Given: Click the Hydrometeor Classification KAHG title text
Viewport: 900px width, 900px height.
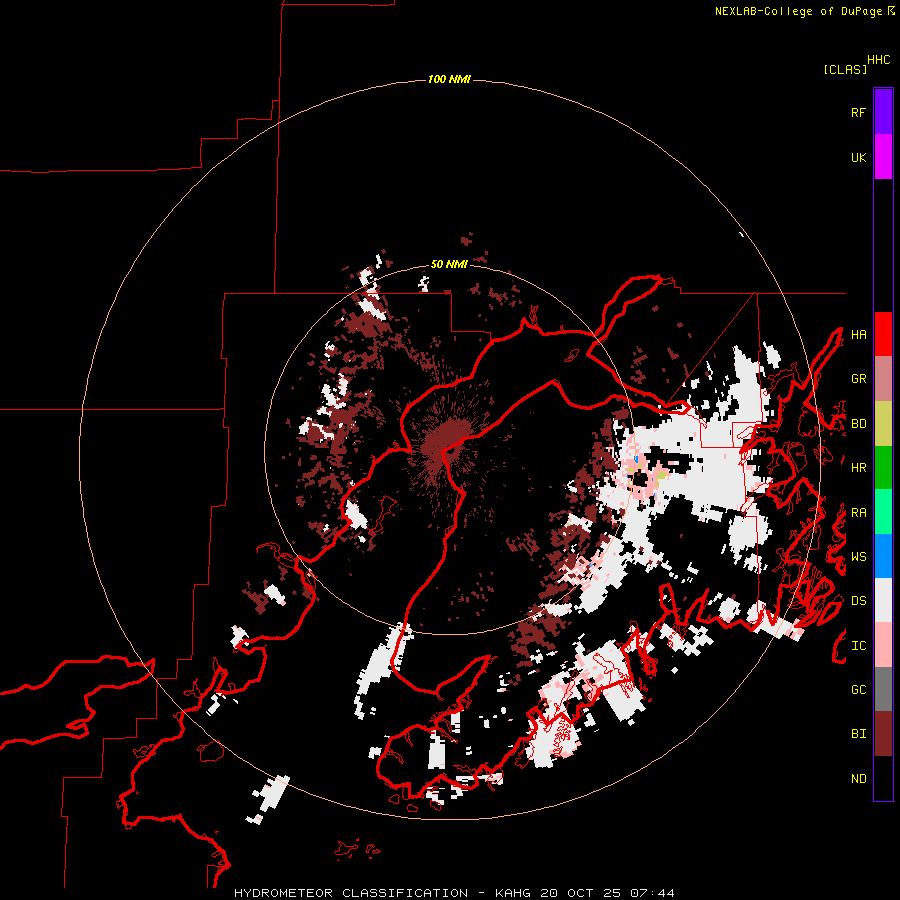Looking at the screenshot, I should 454,893.
